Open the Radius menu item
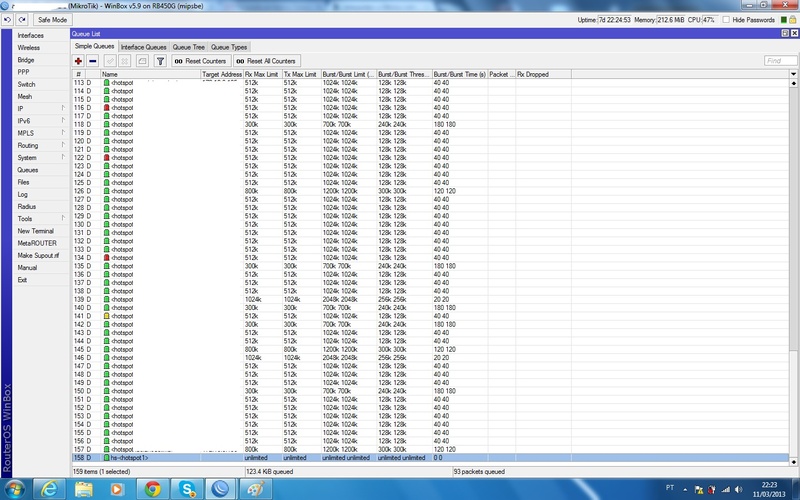The width and height of the screenshot is (800, 500). pos(27,207)
